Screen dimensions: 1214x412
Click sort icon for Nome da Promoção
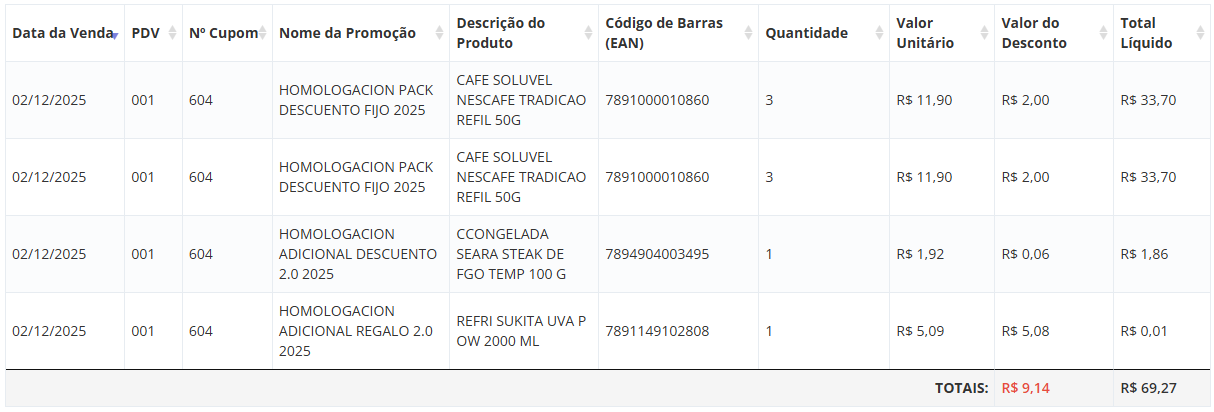[439, 33]
